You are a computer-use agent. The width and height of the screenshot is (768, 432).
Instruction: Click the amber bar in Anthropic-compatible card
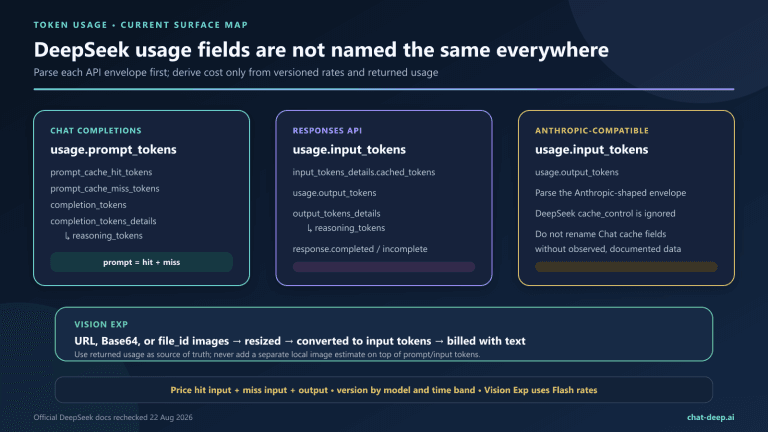click(x=626, y=267)
